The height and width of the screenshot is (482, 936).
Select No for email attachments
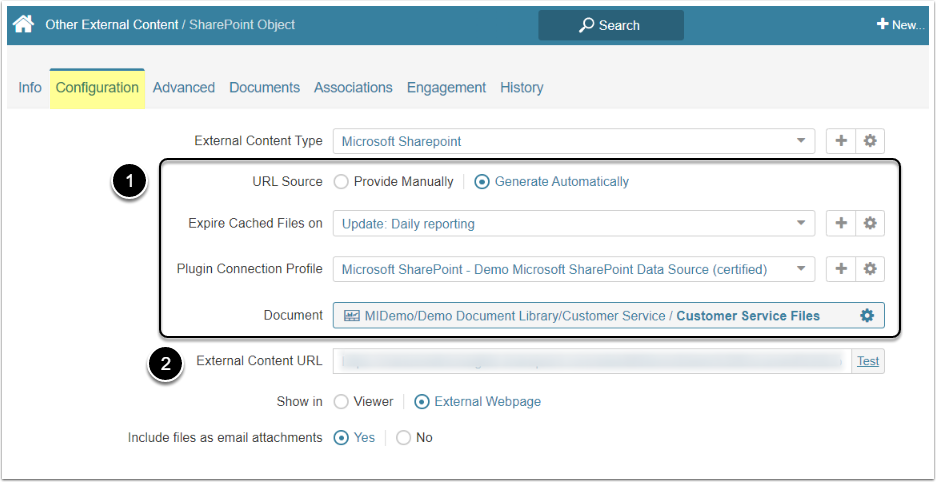[x=404, y=438]
